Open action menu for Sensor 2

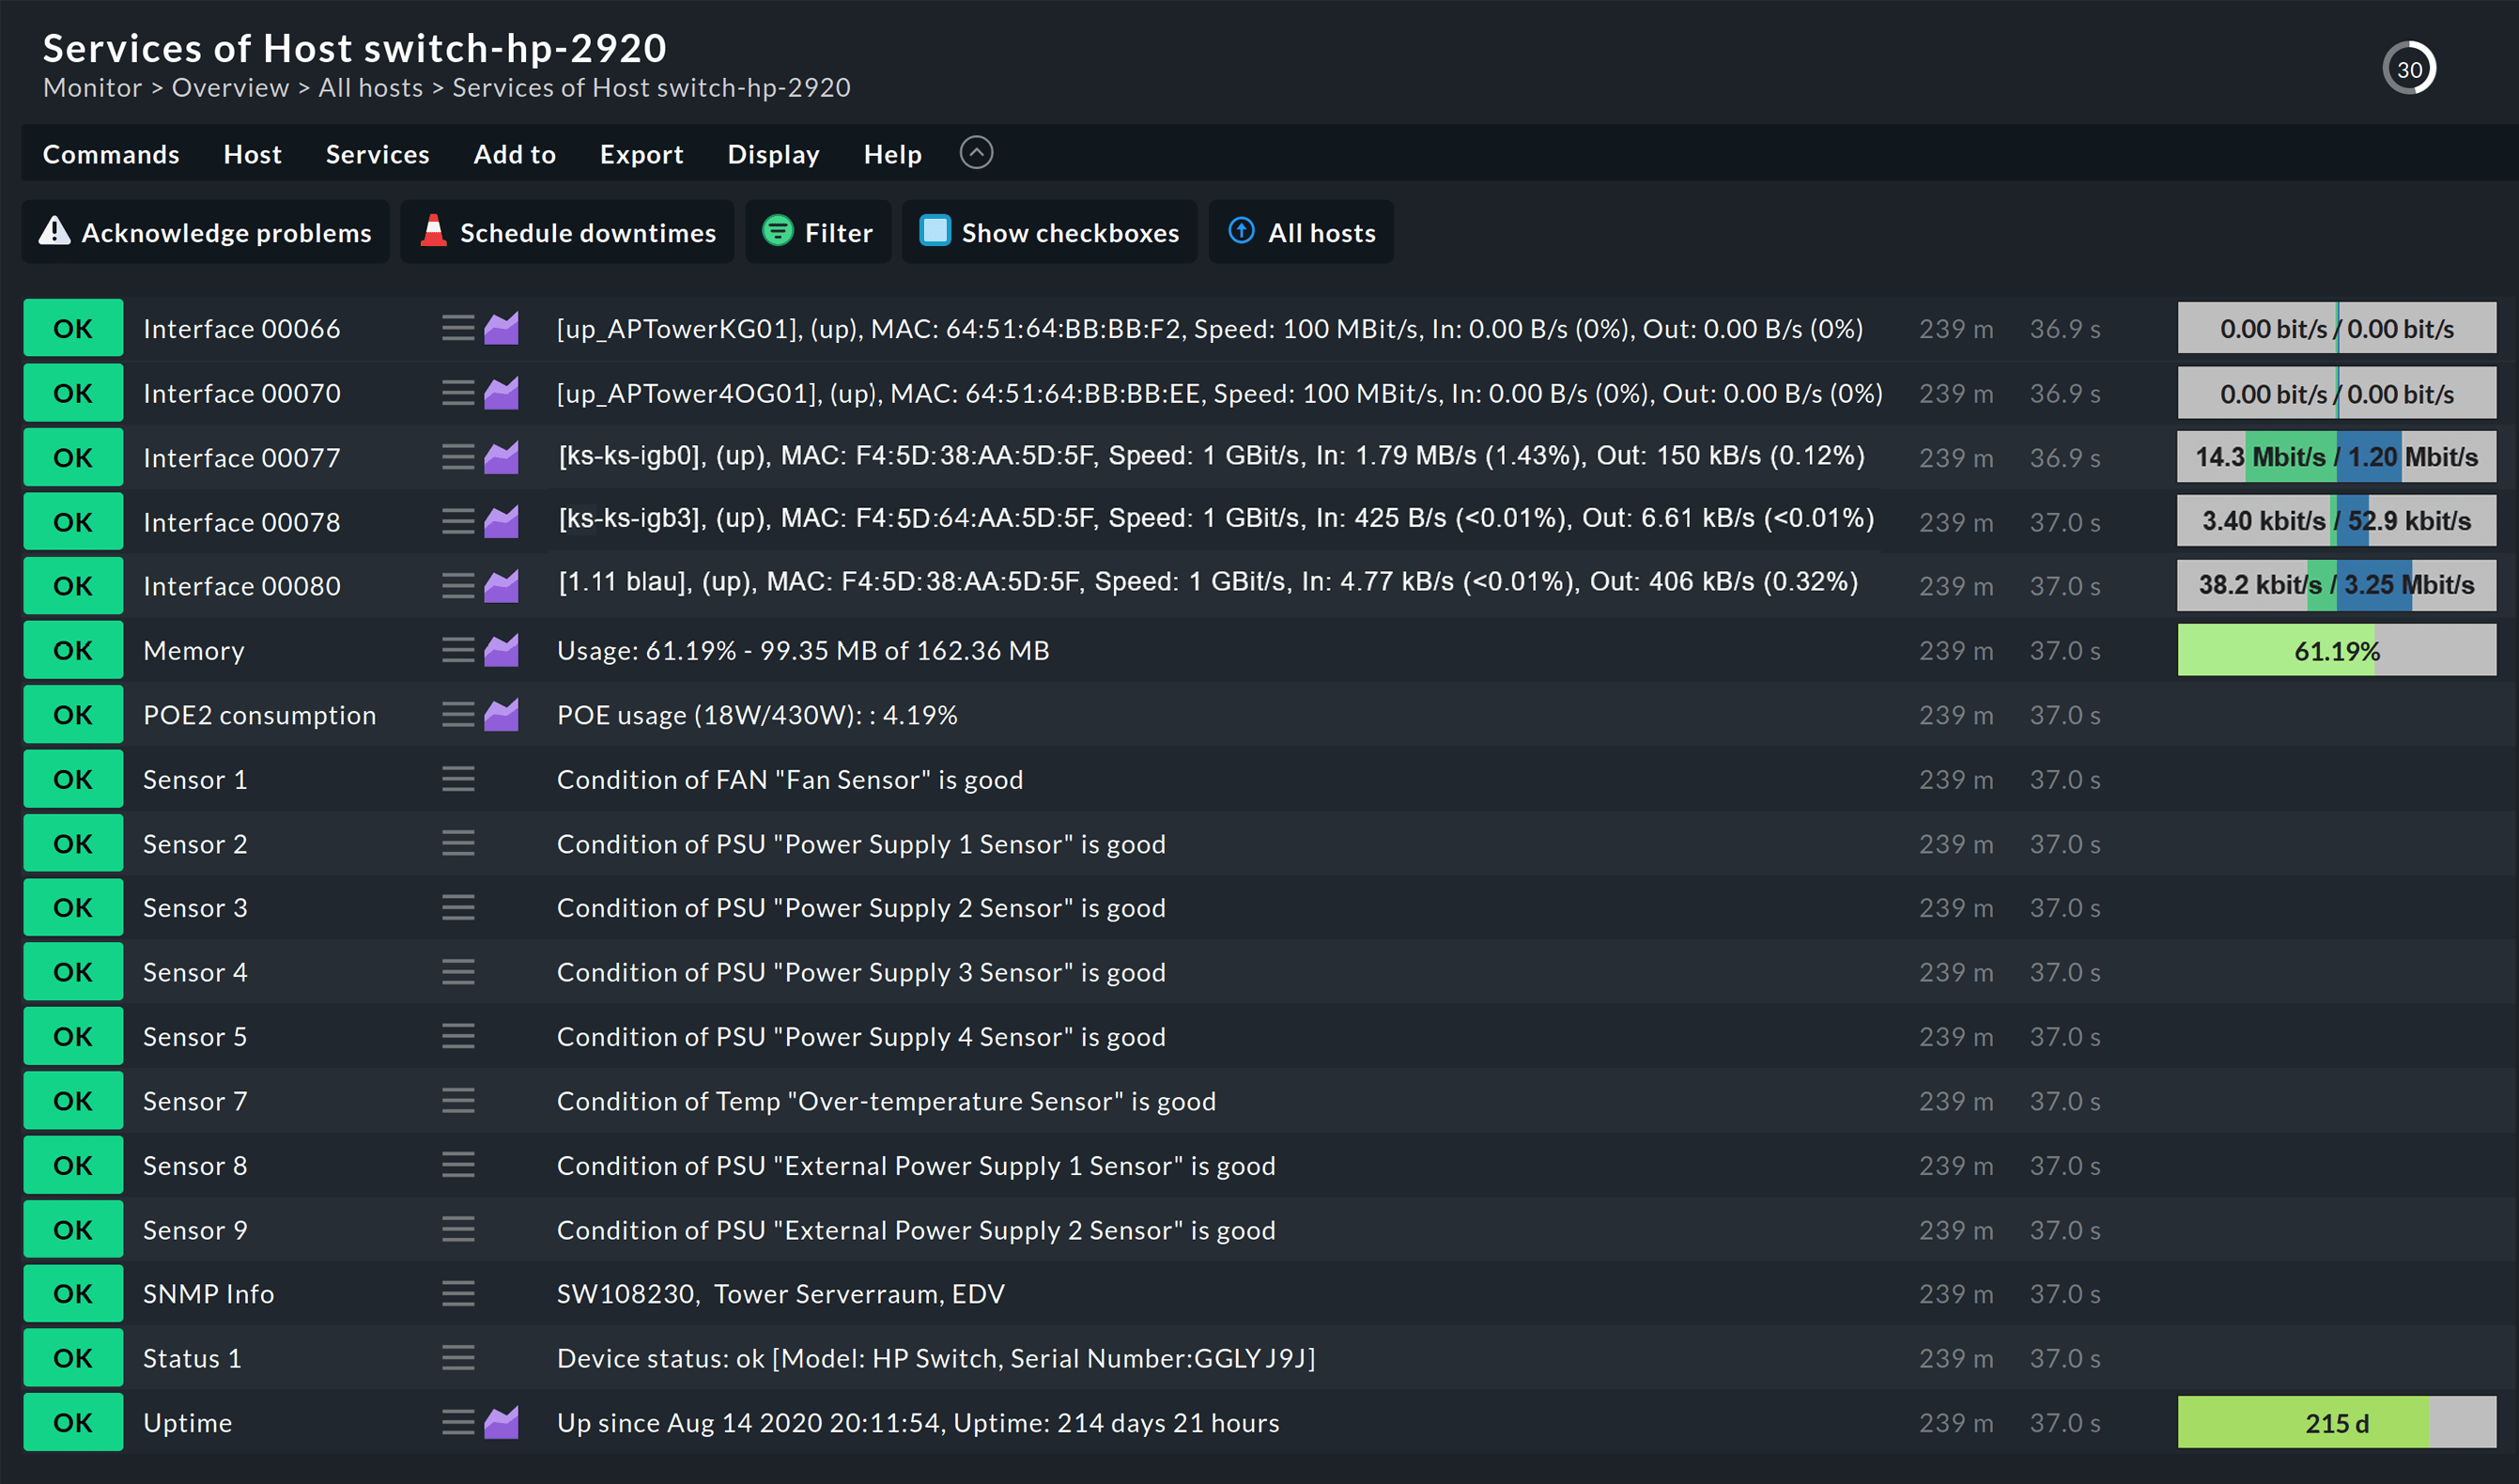click(x=458, y=843)
